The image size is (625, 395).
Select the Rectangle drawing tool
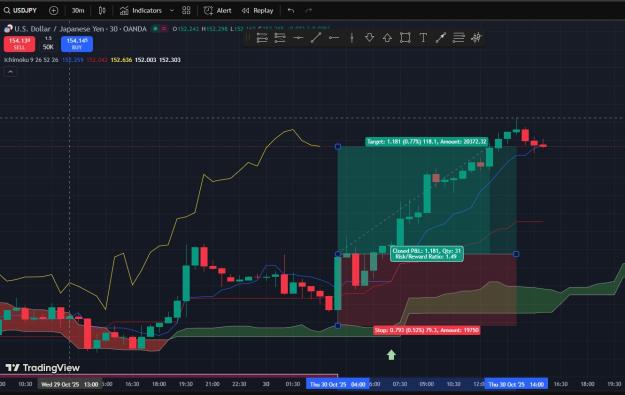tap(405, 38)
